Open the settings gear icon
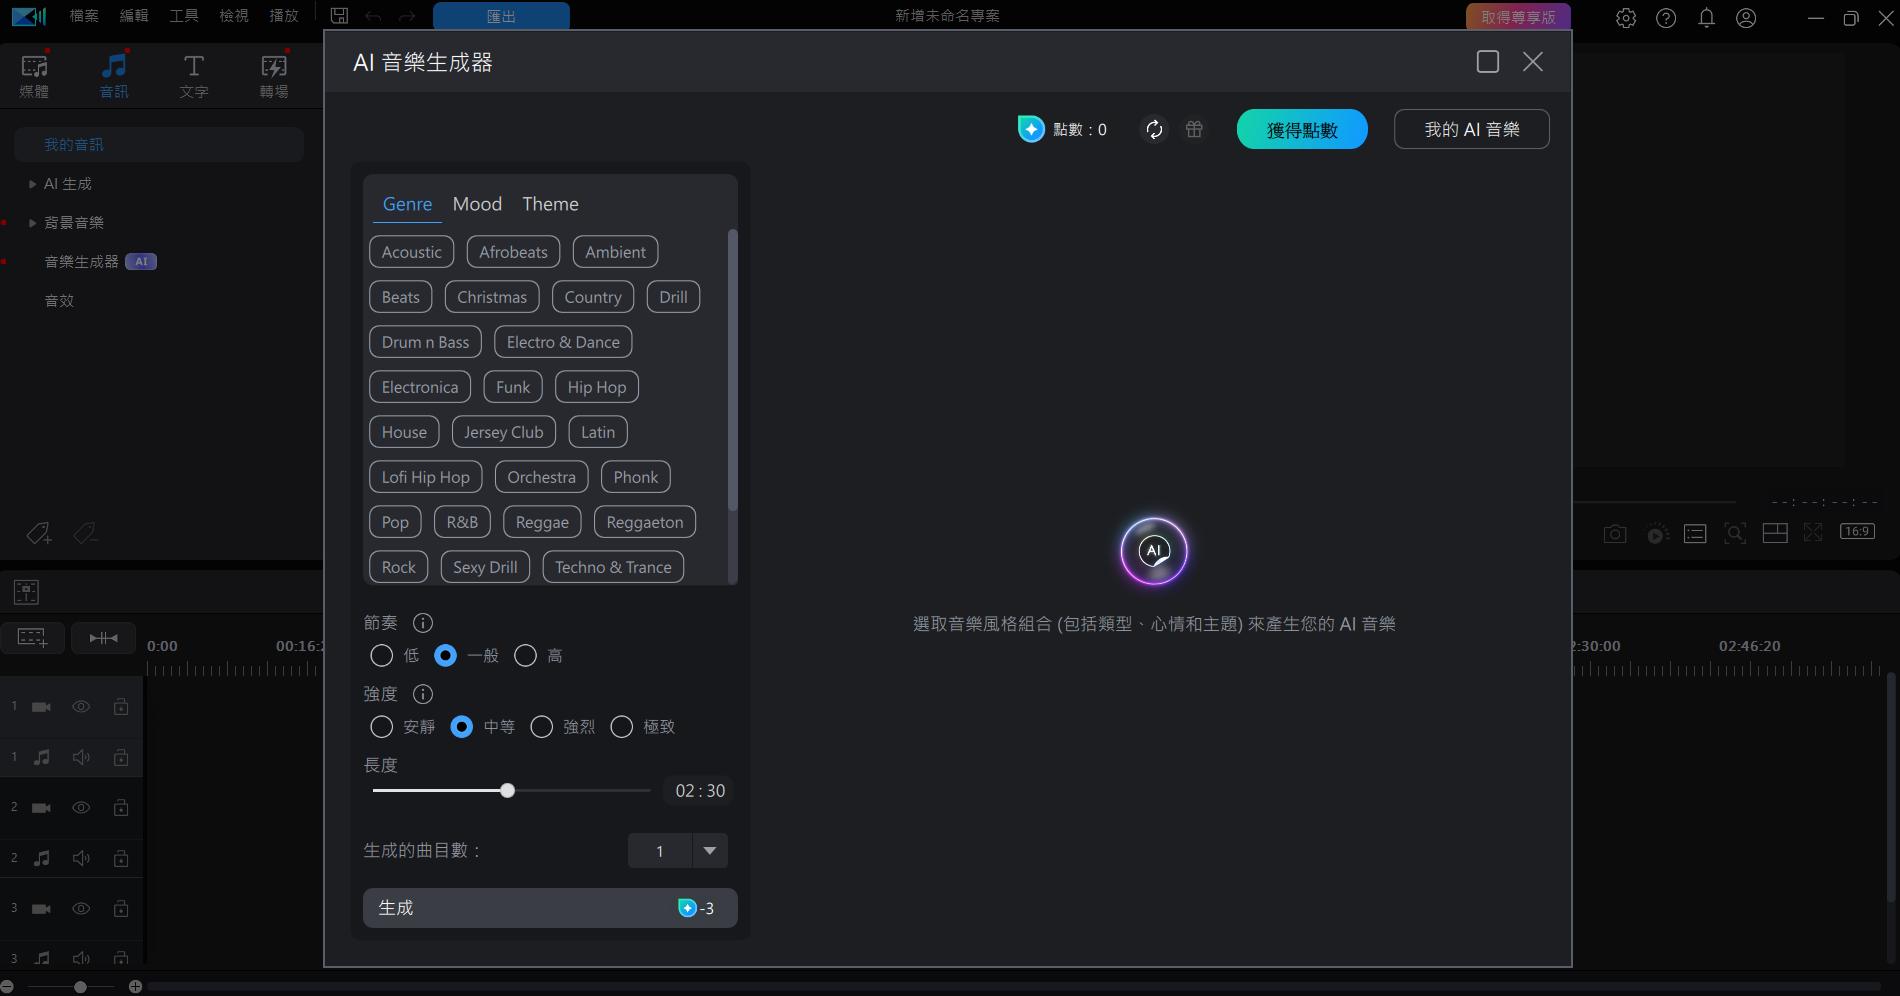 [x=1626, y=18]
